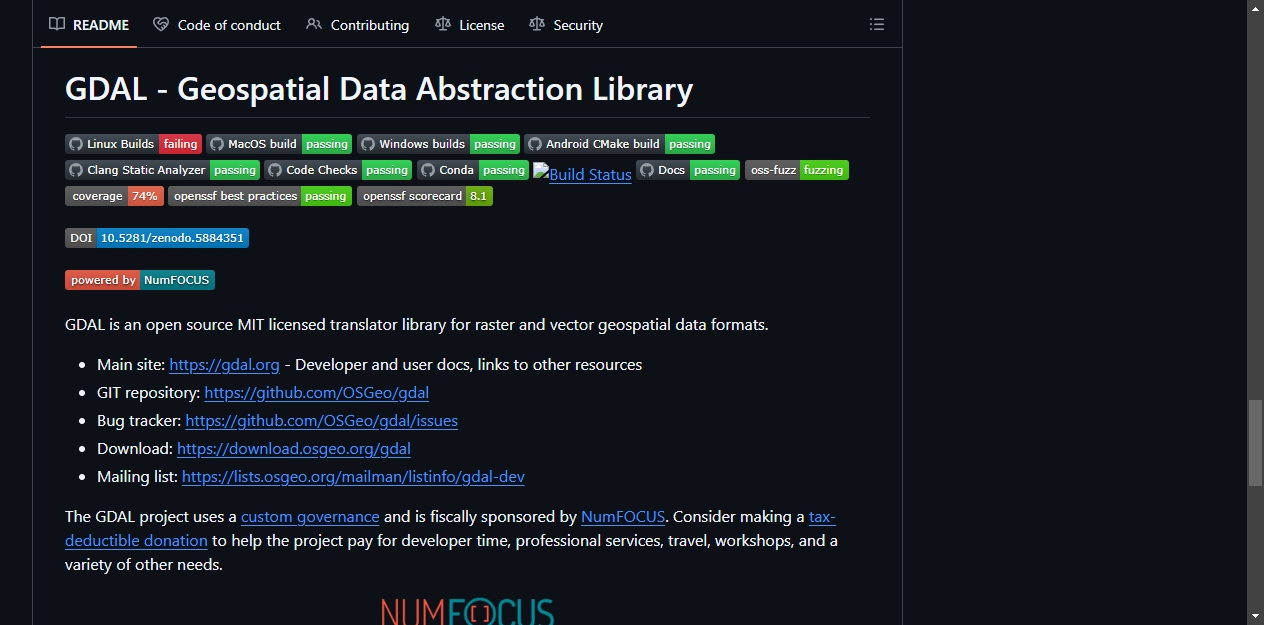Open the openssf best practices badge

260,196
